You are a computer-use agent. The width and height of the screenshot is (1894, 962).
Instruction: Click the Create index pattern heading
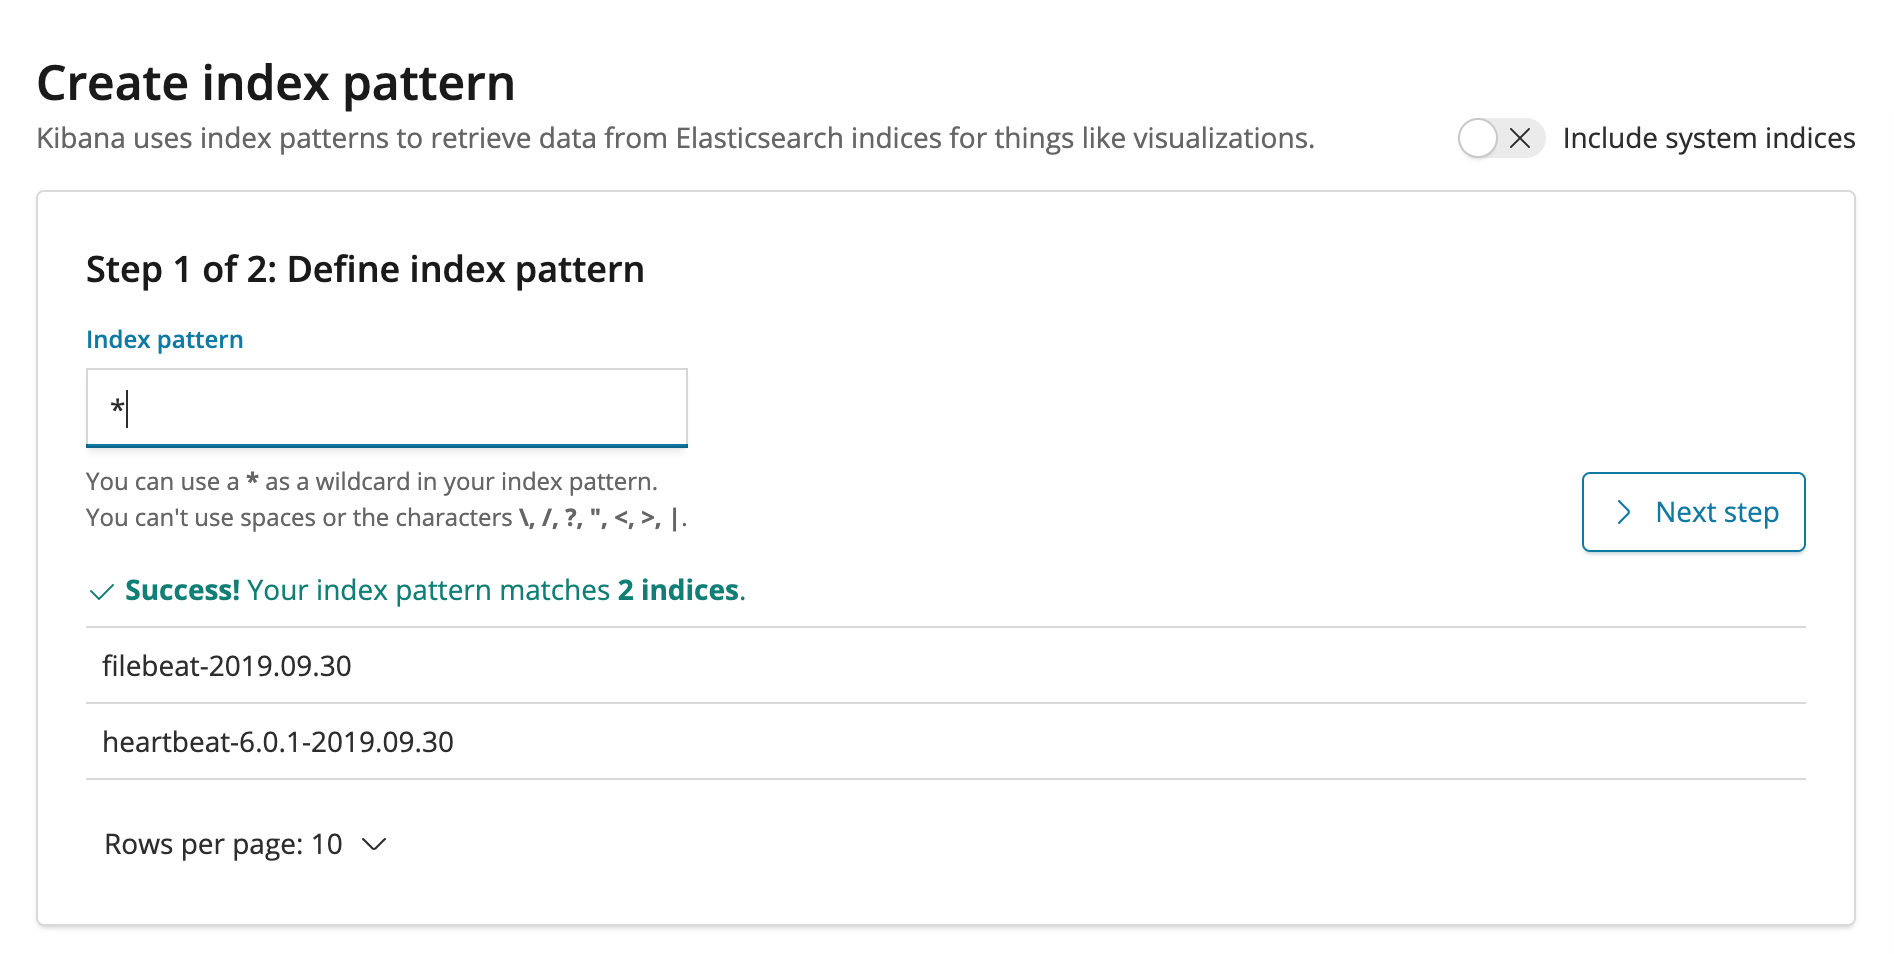point(276,83)
